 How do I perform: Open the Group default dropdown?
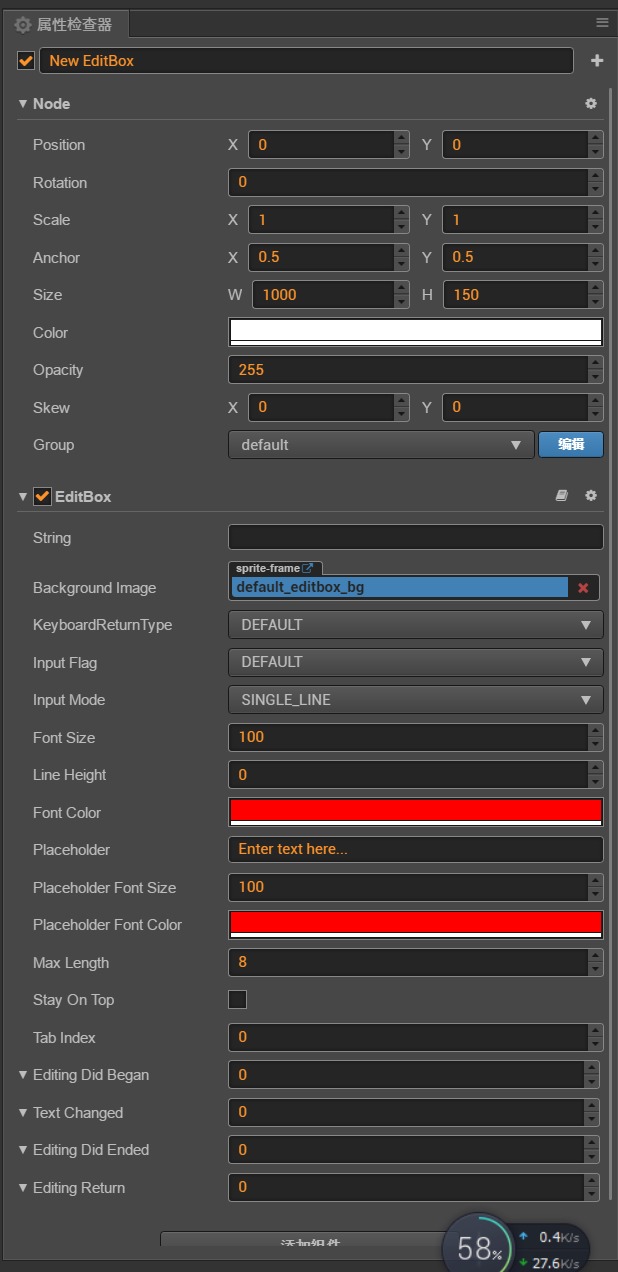[x=381, y=445]
